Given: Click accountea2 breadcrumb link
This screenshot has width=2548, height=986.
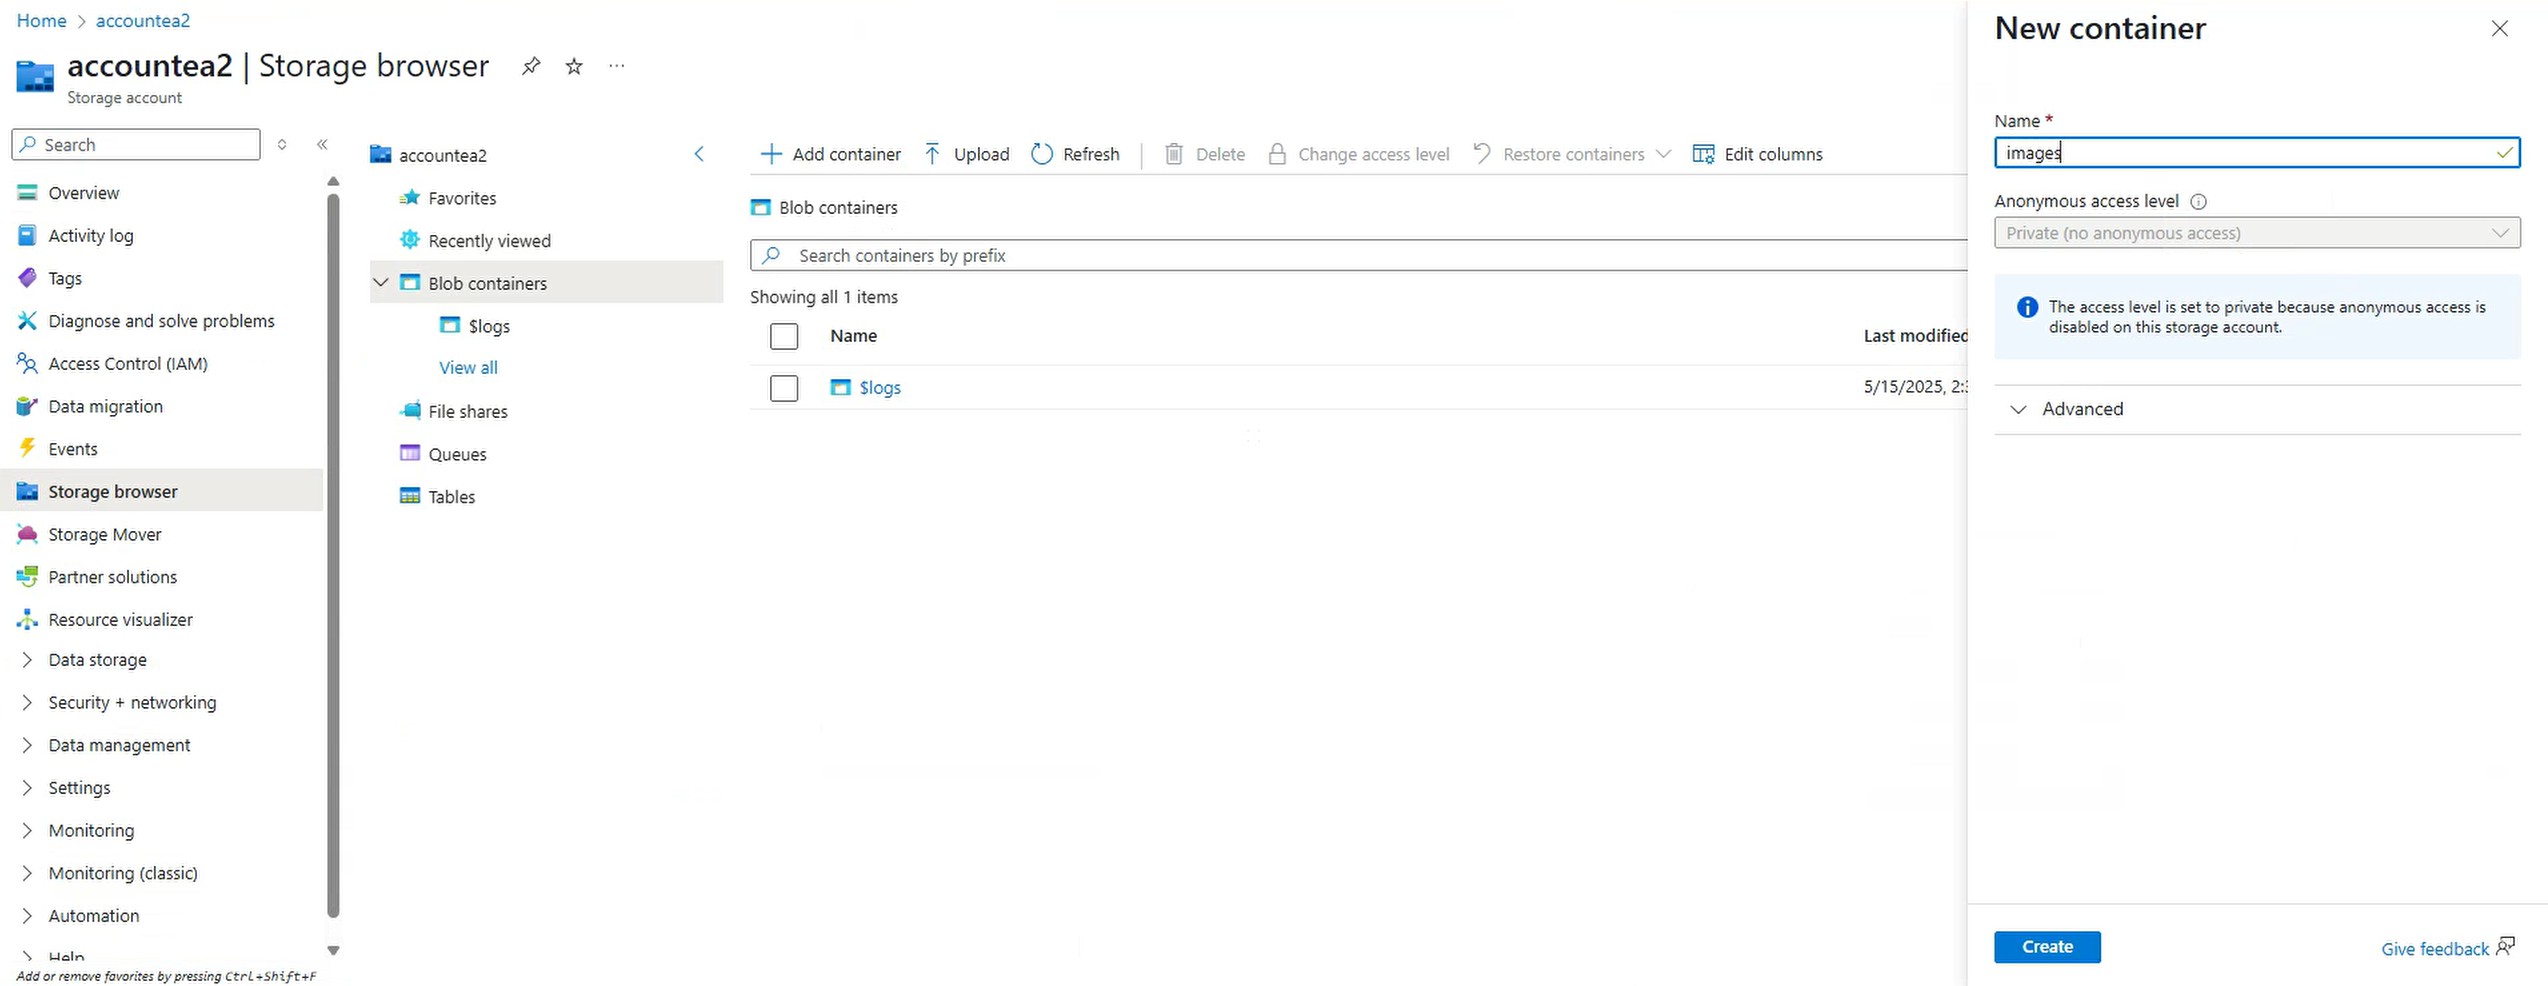Looking at the screenshot, I should tap(143, 20).
